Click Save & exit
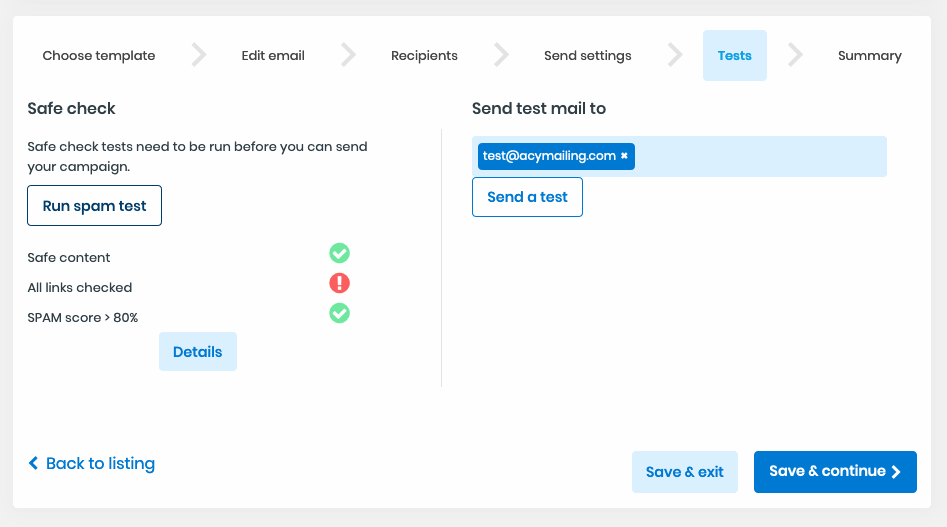Viewport: 947px width, 527px height. point(684,472)
